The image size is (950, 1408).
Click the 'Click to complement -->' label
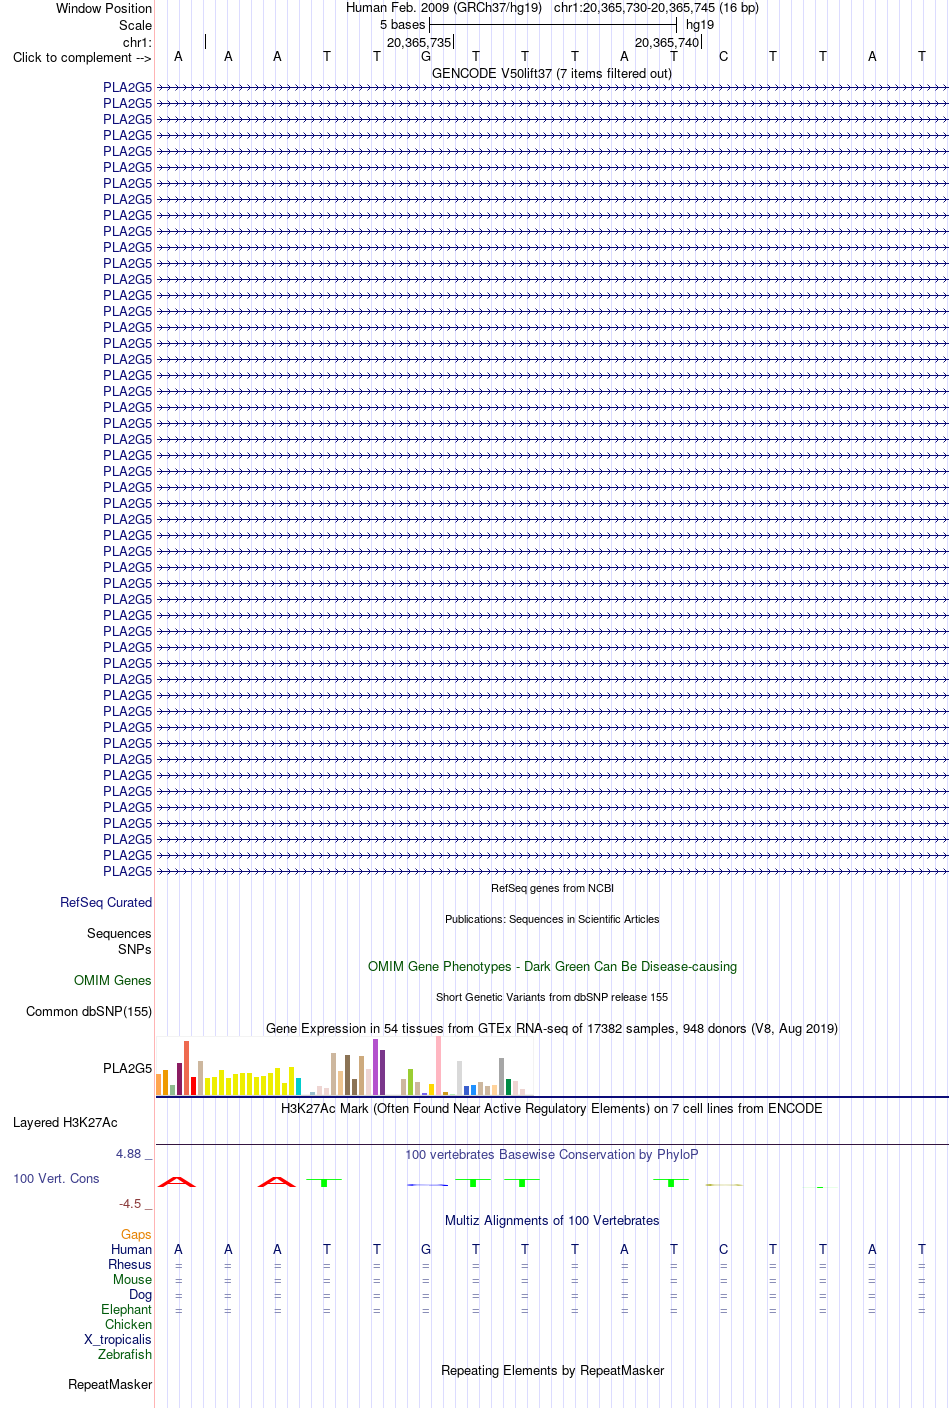tap(82, 57)
